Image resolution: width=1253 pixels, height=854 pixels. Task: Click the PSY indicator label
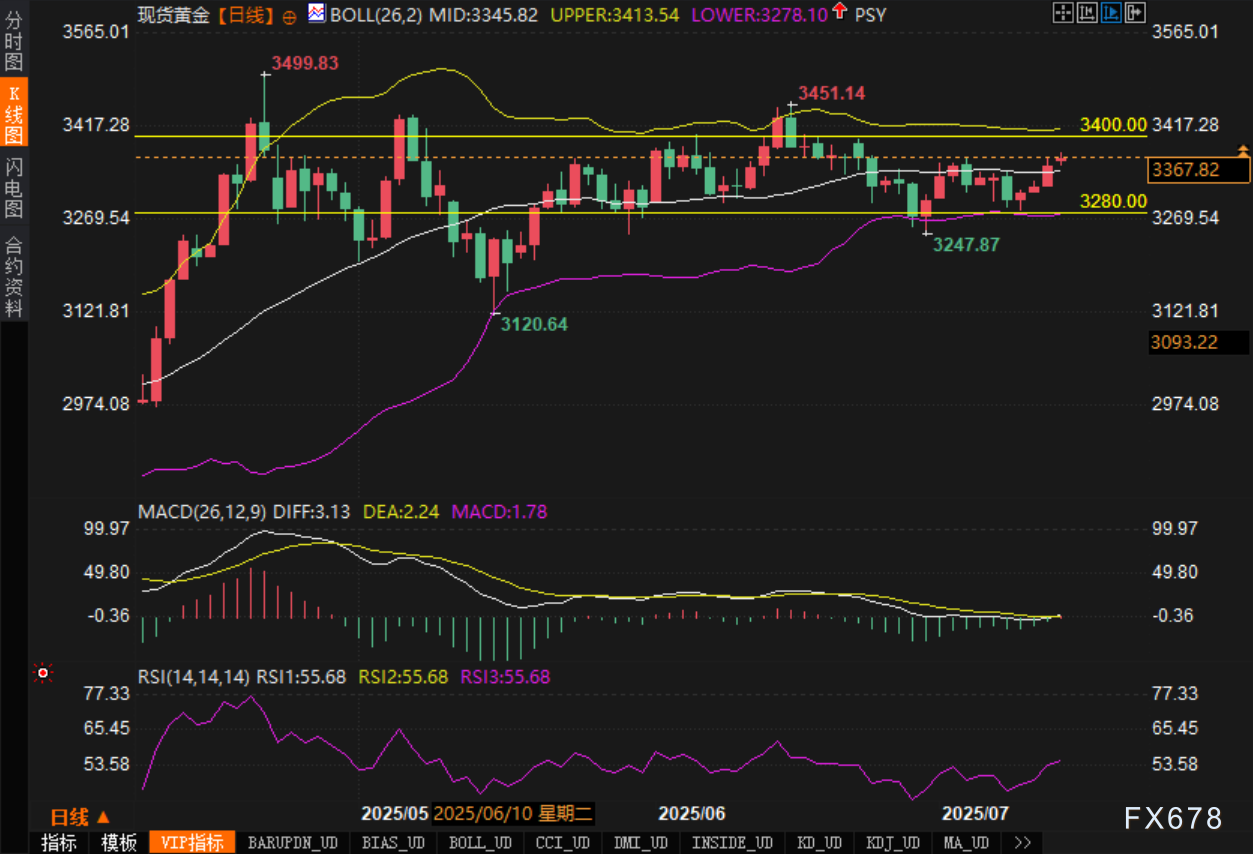(x=870, y=14)
